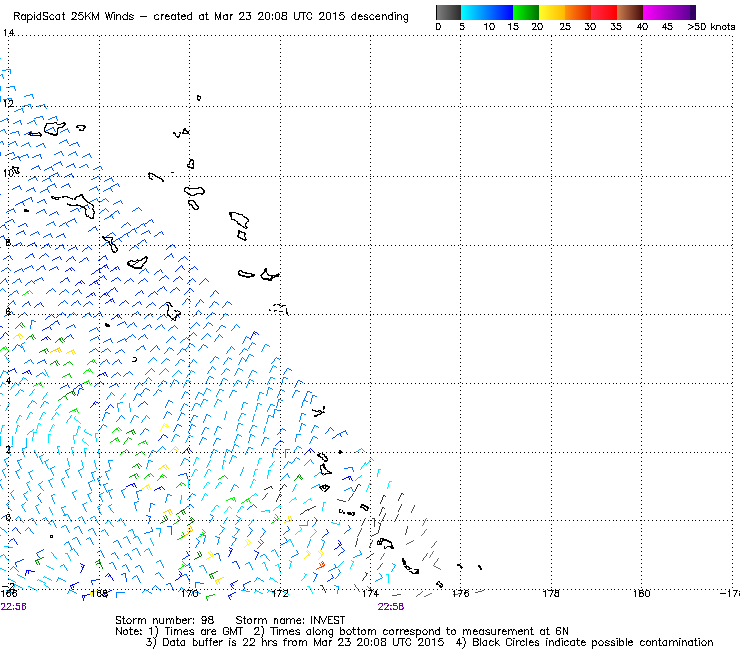Click the latitude axis label '14'
This screenshot has width=740, height=650.
(x=8, y=33)
